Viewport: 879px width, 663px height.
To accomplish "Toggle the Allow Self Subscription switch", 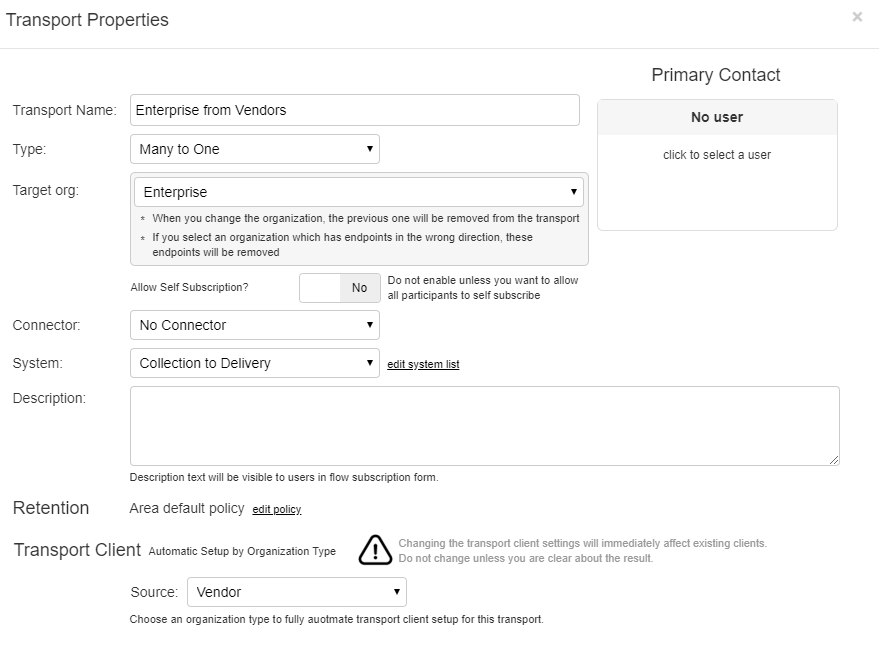I will (340, 288).
